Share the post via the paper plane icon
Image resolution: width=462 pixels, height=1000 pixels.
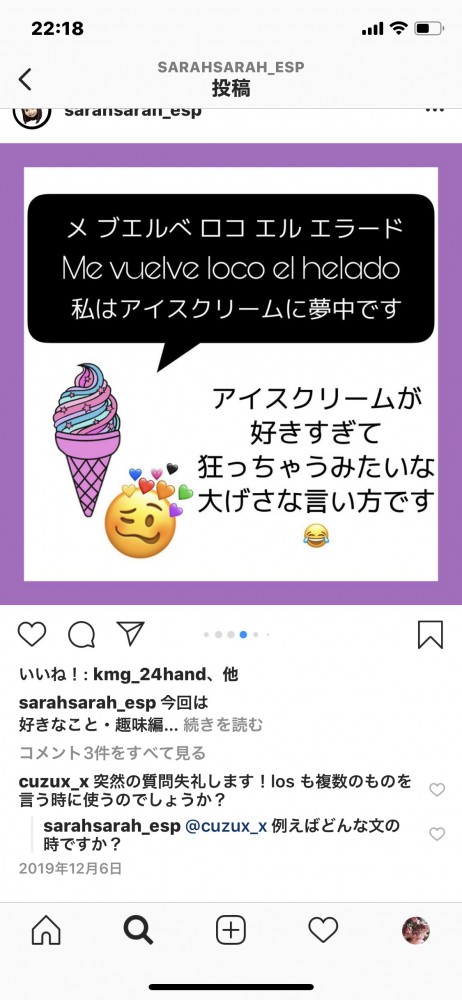point(131,633)
